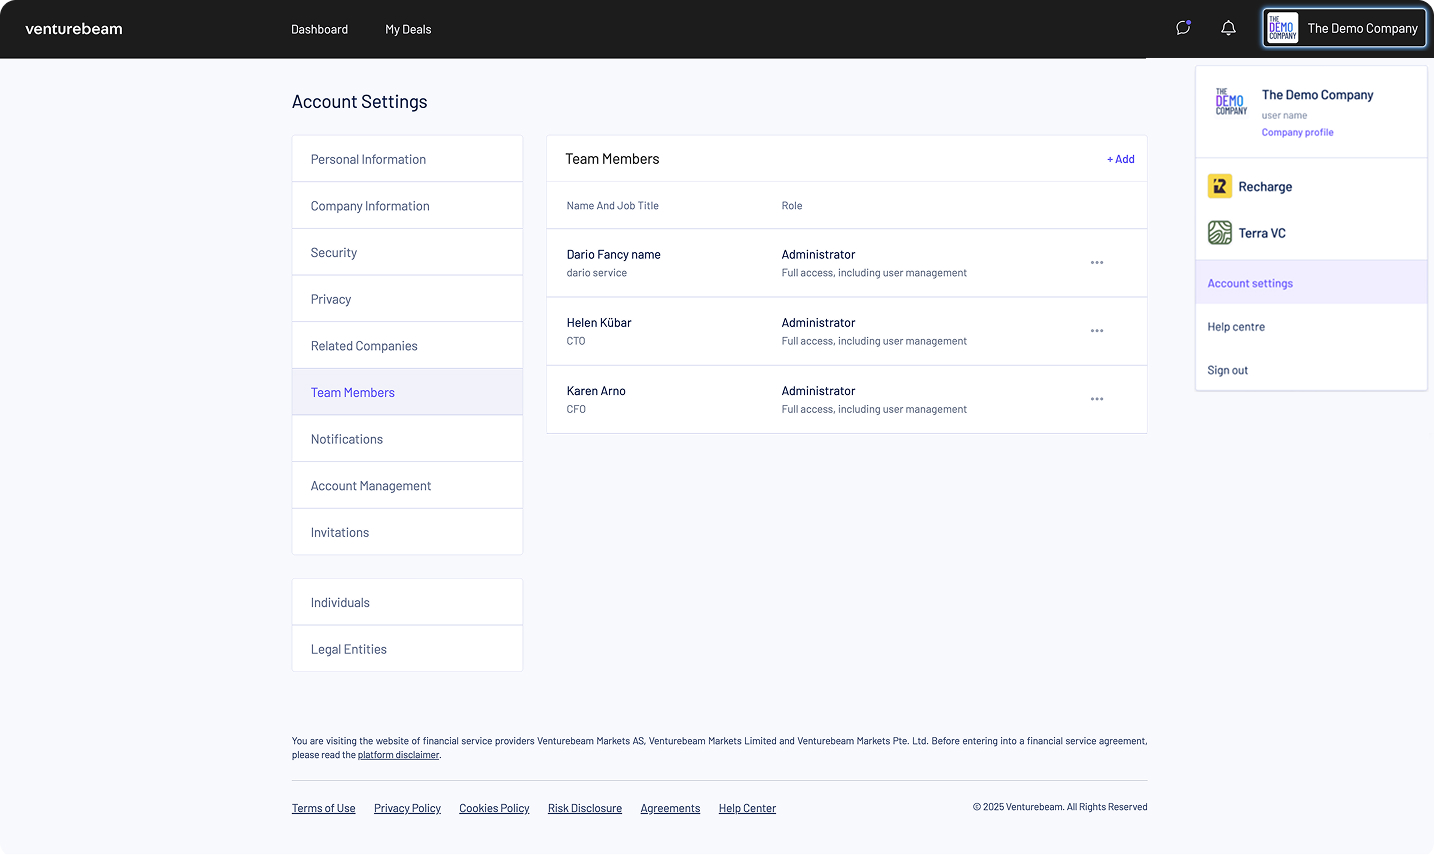Open the platform disclaimer link
Screen dimensions: 1434x858
pos(398,755)
